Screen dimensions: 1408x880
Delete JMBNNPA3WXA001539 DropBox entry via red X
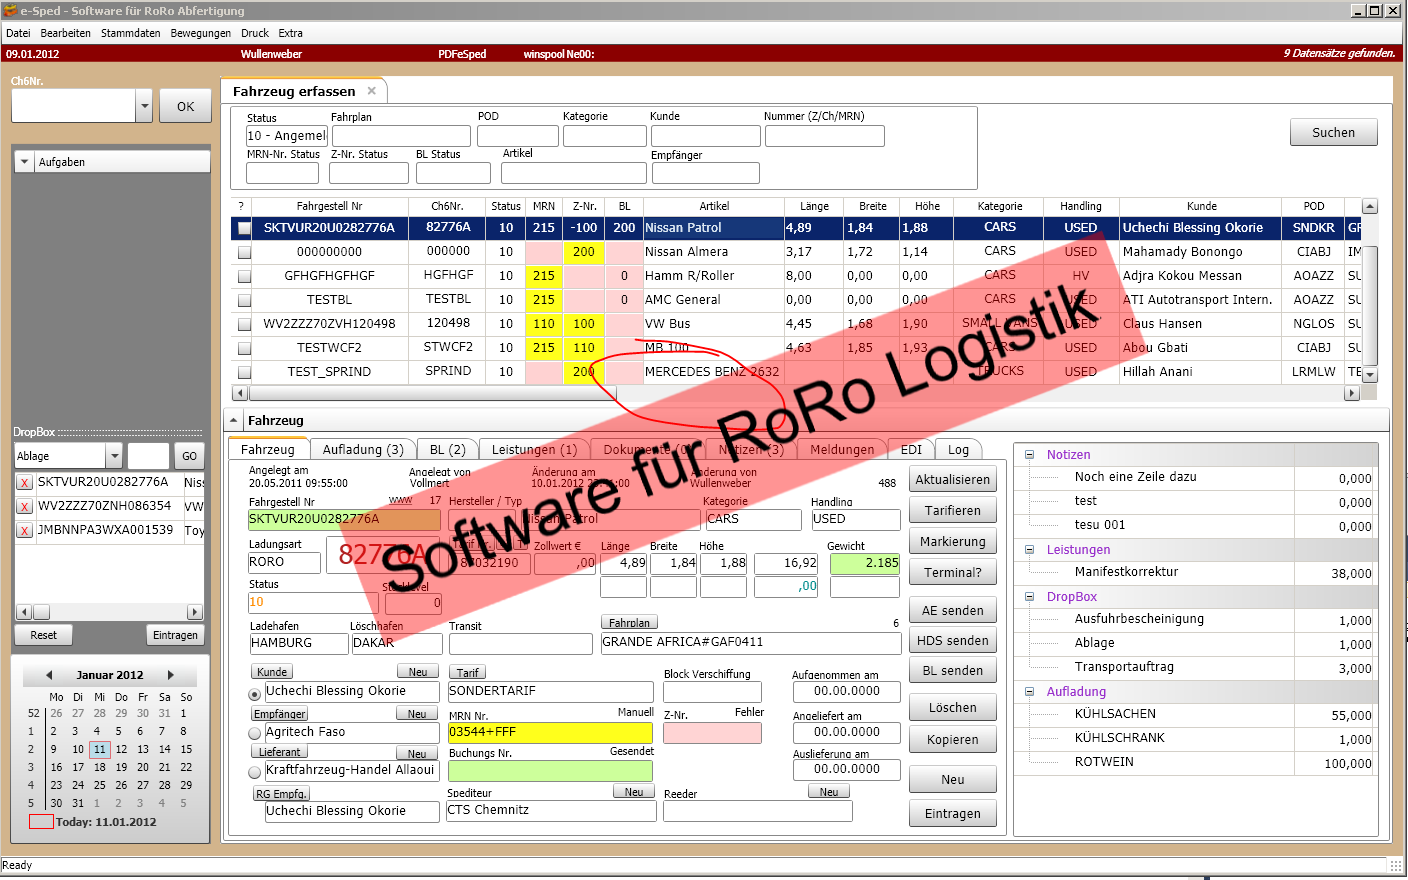point(25,531)
